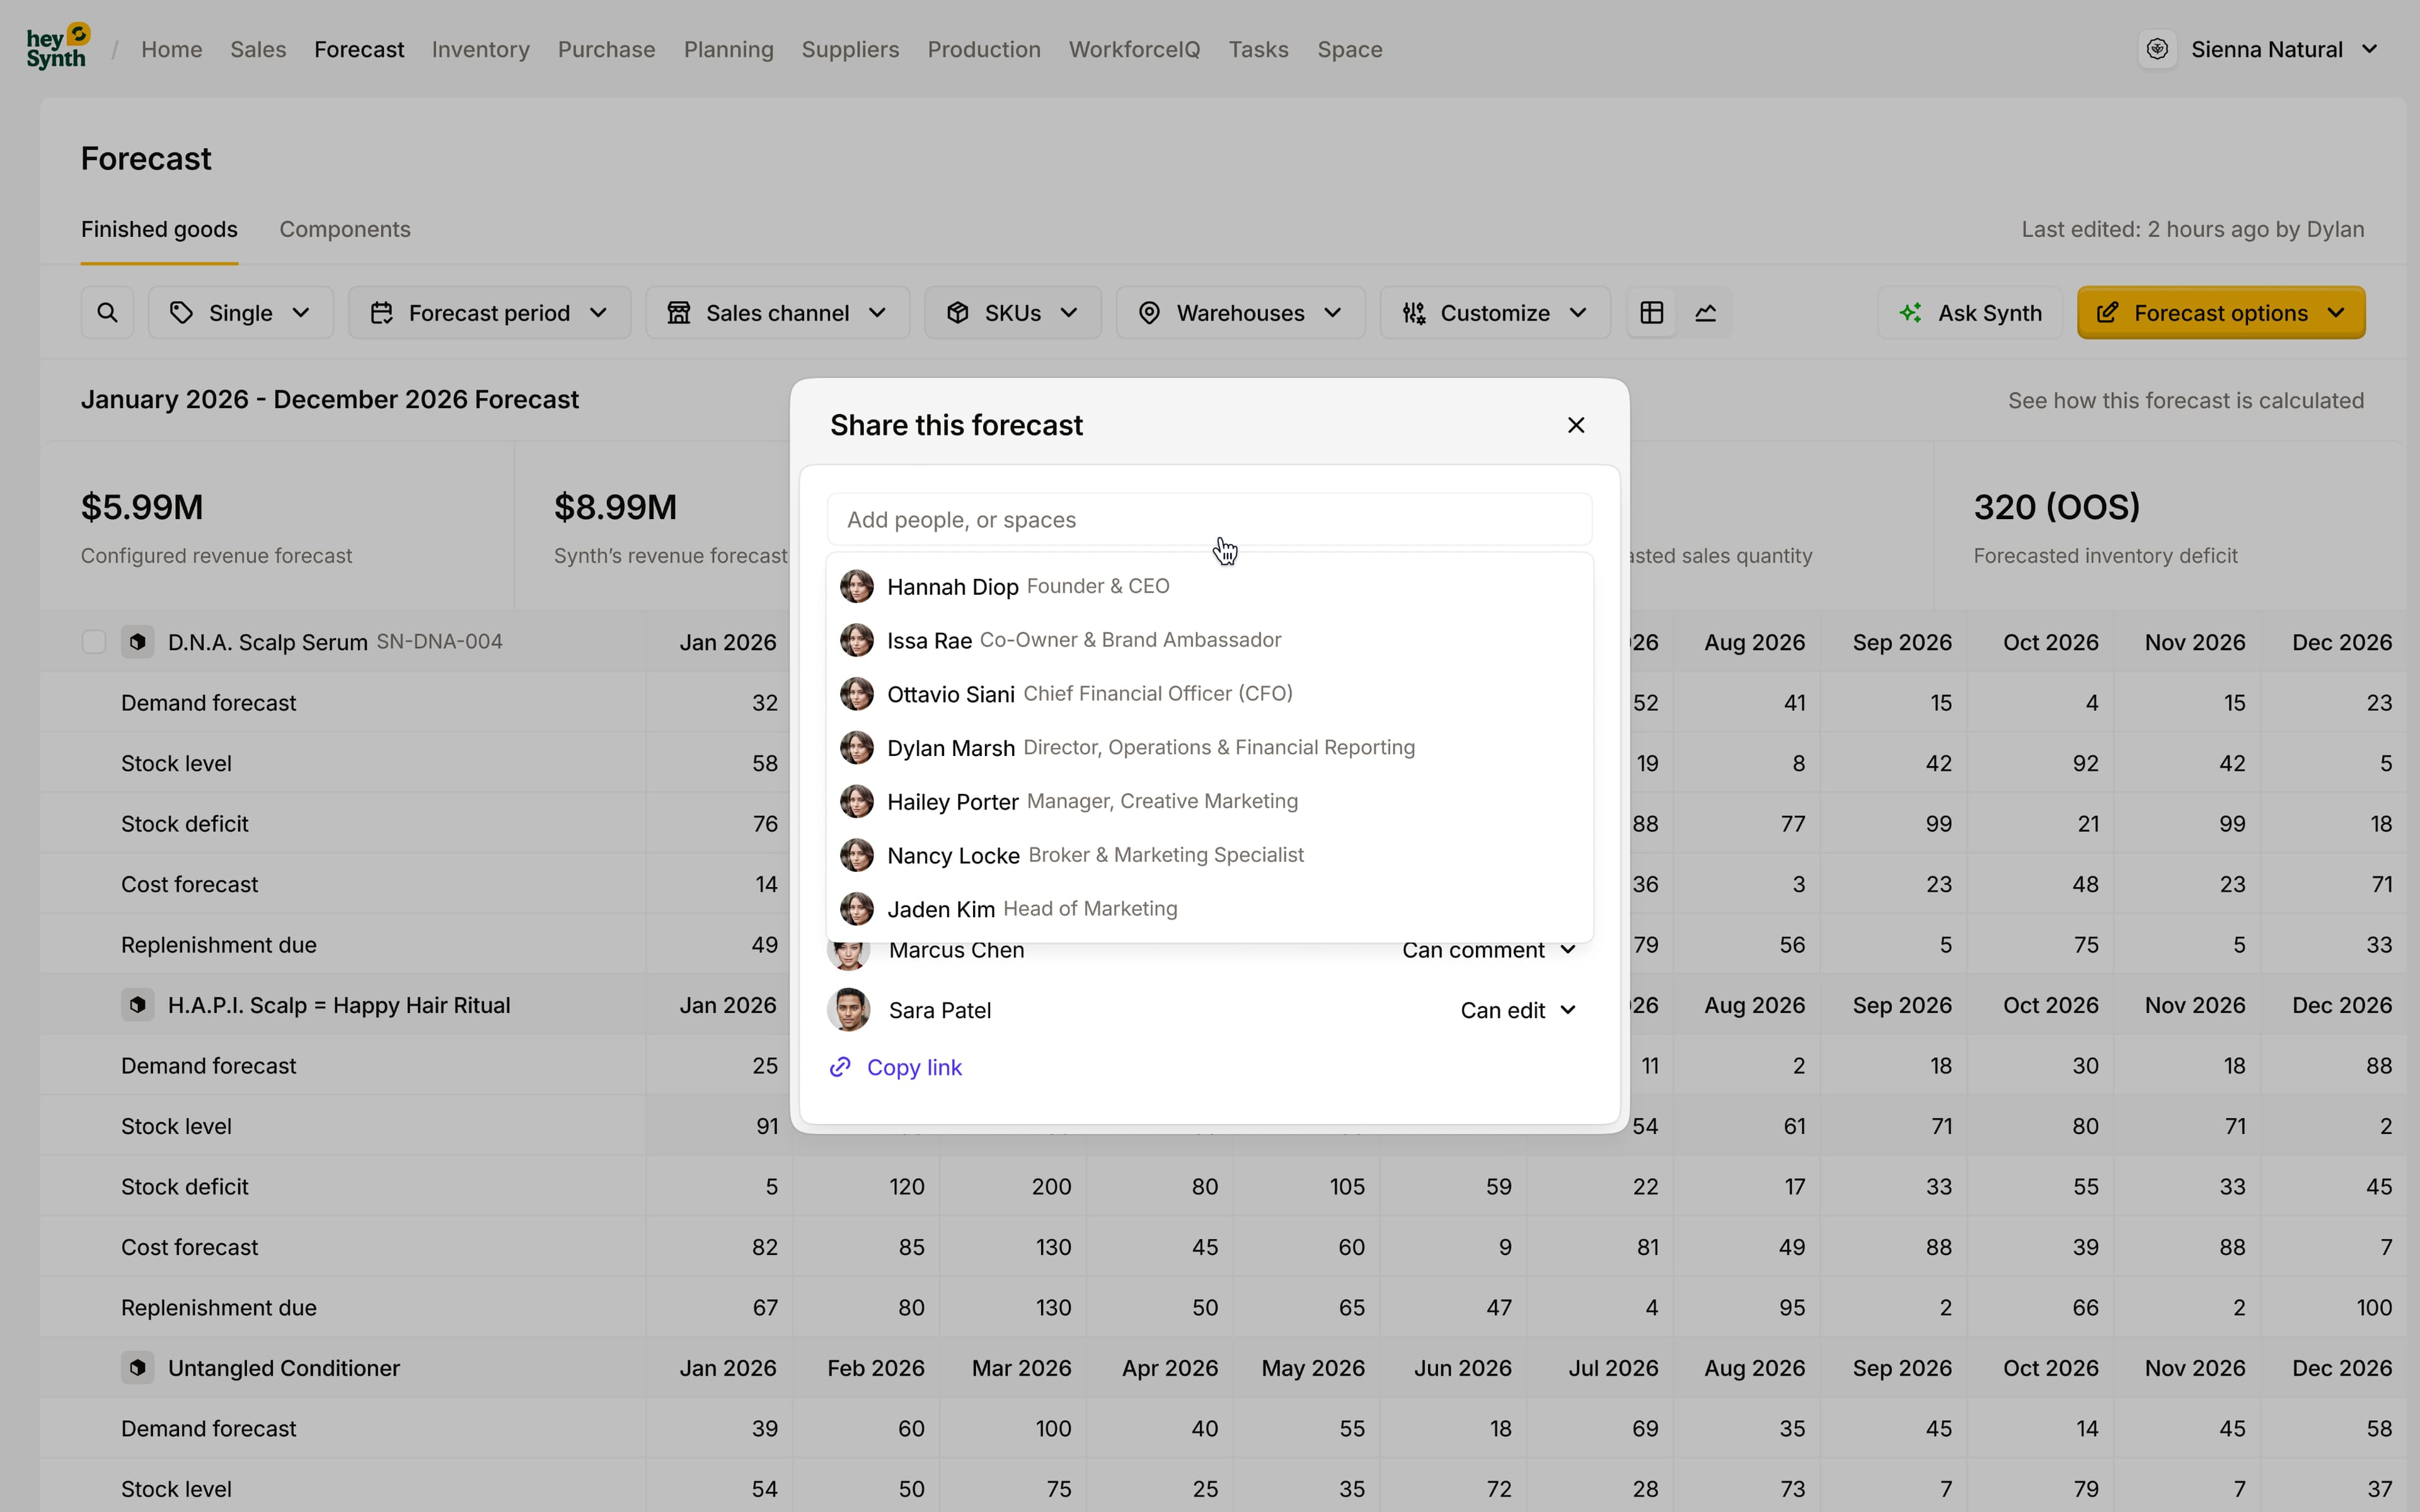Click the heySynth logo
The width and height of the screenshot is (2420, 1512).
pyautogui.click(x=57, y=47)
